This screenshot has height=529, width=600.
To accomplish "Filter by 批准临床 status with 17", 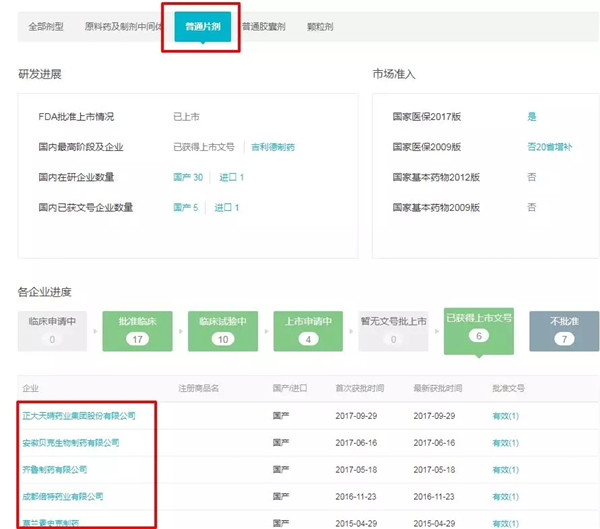I will pos(139,331).
